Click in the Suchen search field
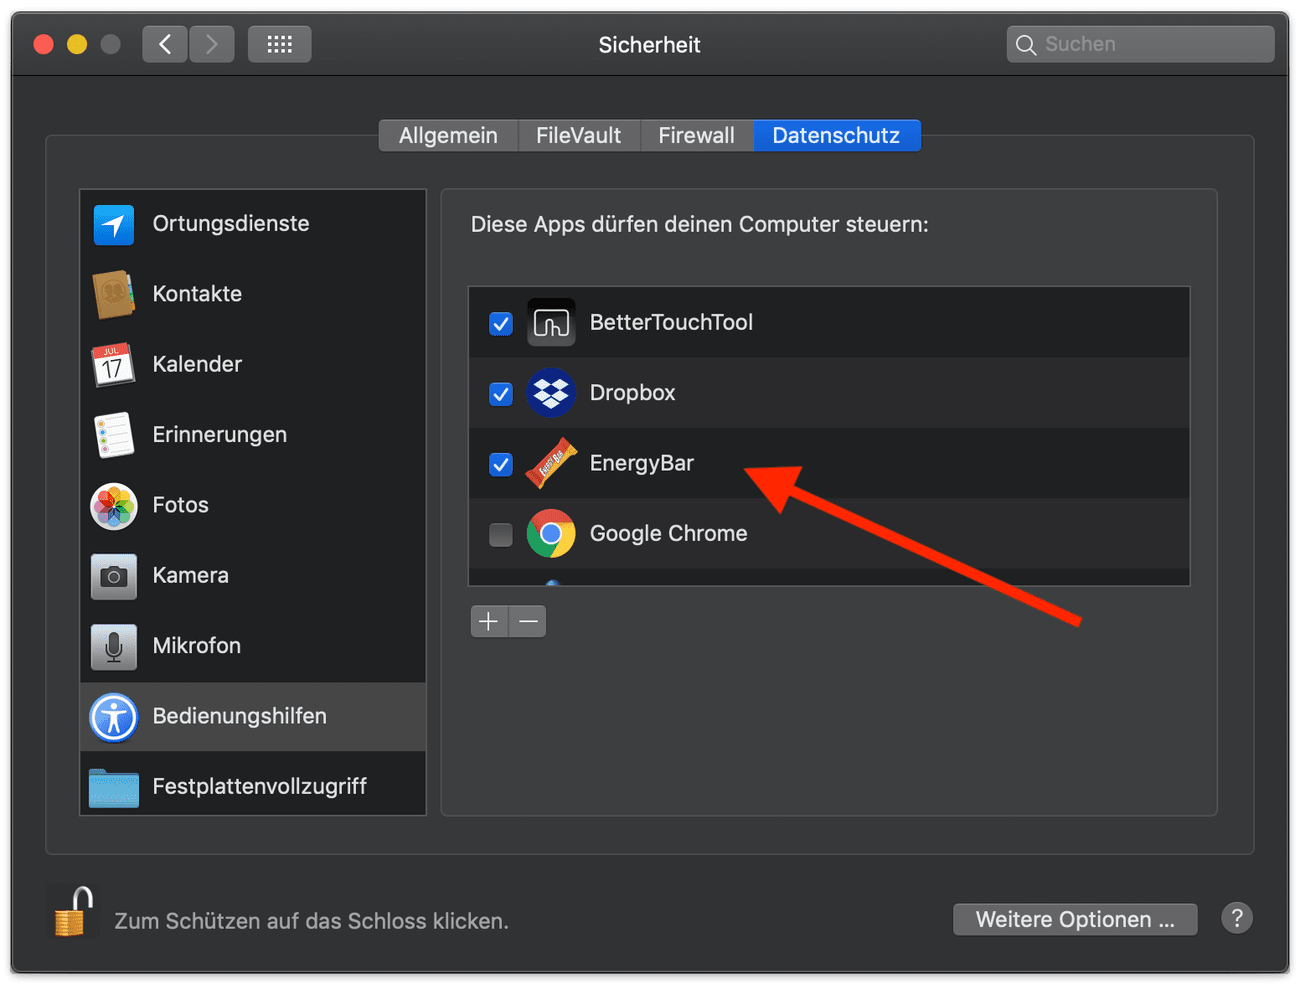The image size is (1300, 984). click(1140, 44)
